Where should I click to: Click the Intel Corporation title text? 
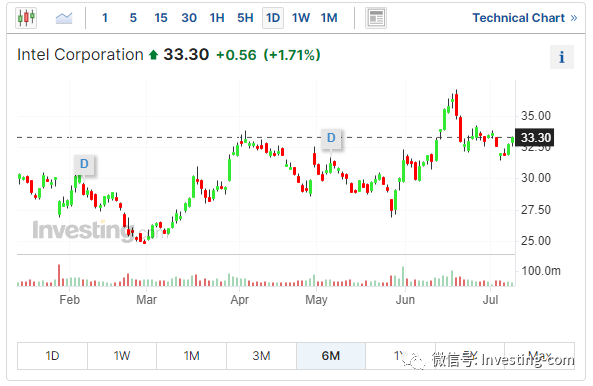point(80,55)
